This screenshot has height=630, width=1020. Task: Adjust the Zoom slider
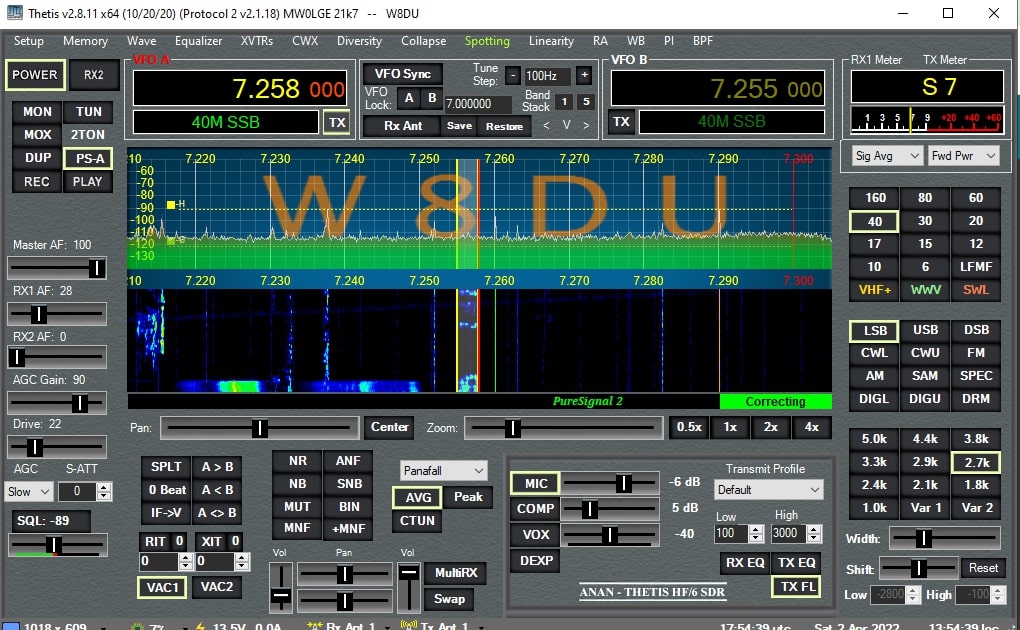click(x=562, y=428)
